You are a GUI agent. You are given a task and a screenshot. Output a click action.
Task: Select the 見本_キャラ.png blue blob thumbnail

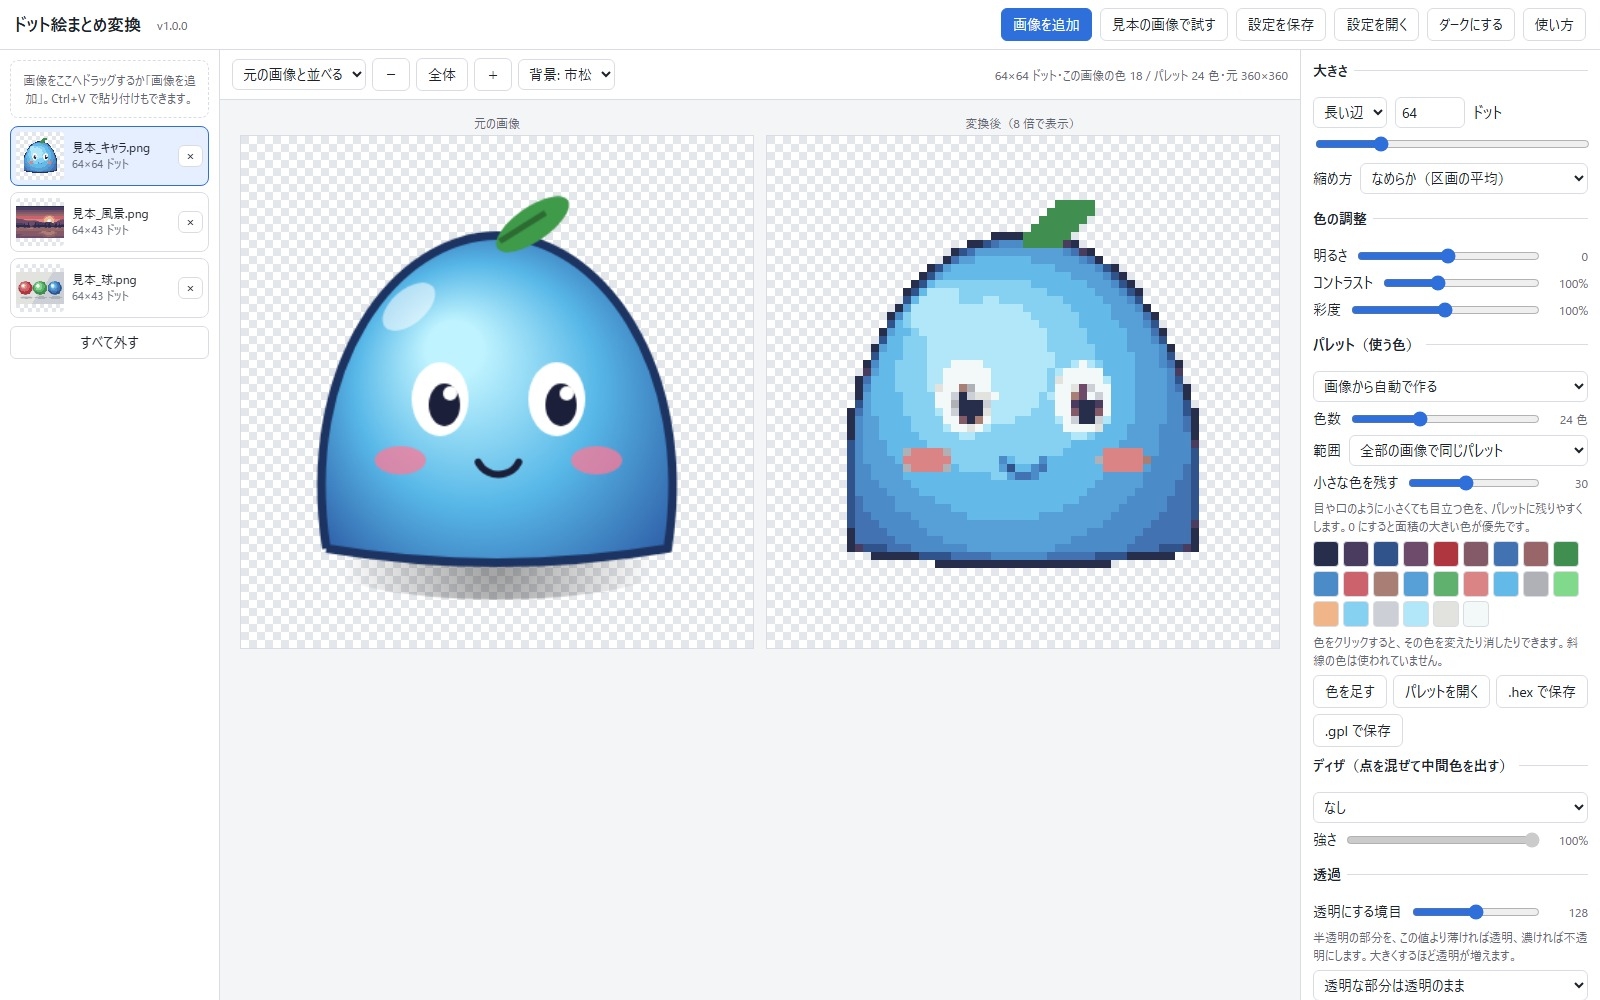point(40,156)
